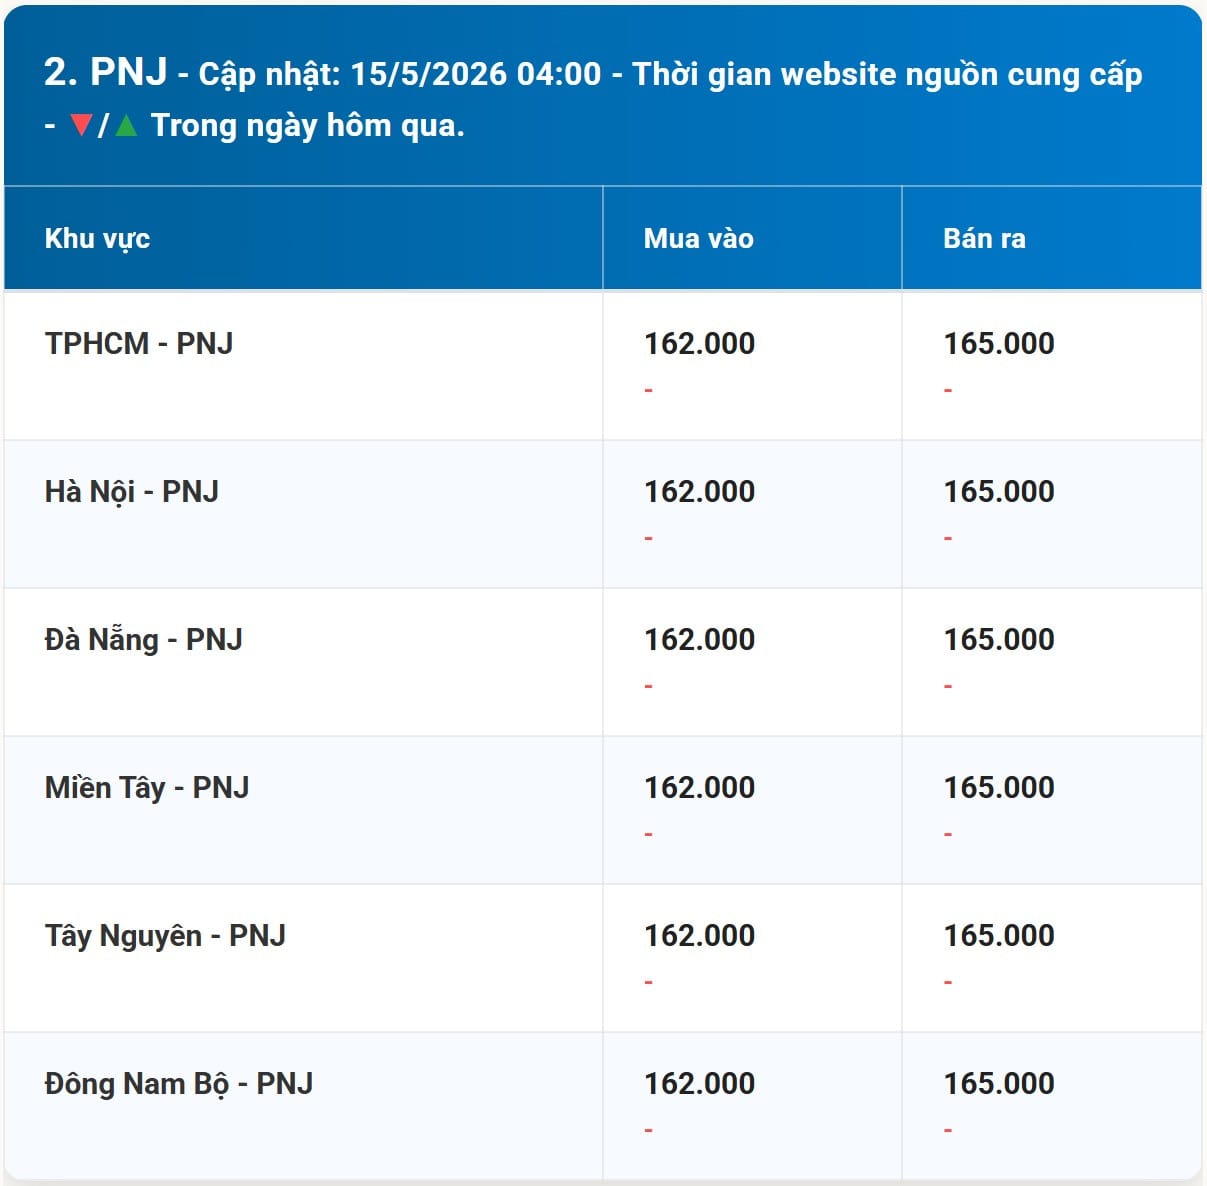The image size is (1207, 1186).
Task: Click the PNJ title in table header
Action: [129, 72]
